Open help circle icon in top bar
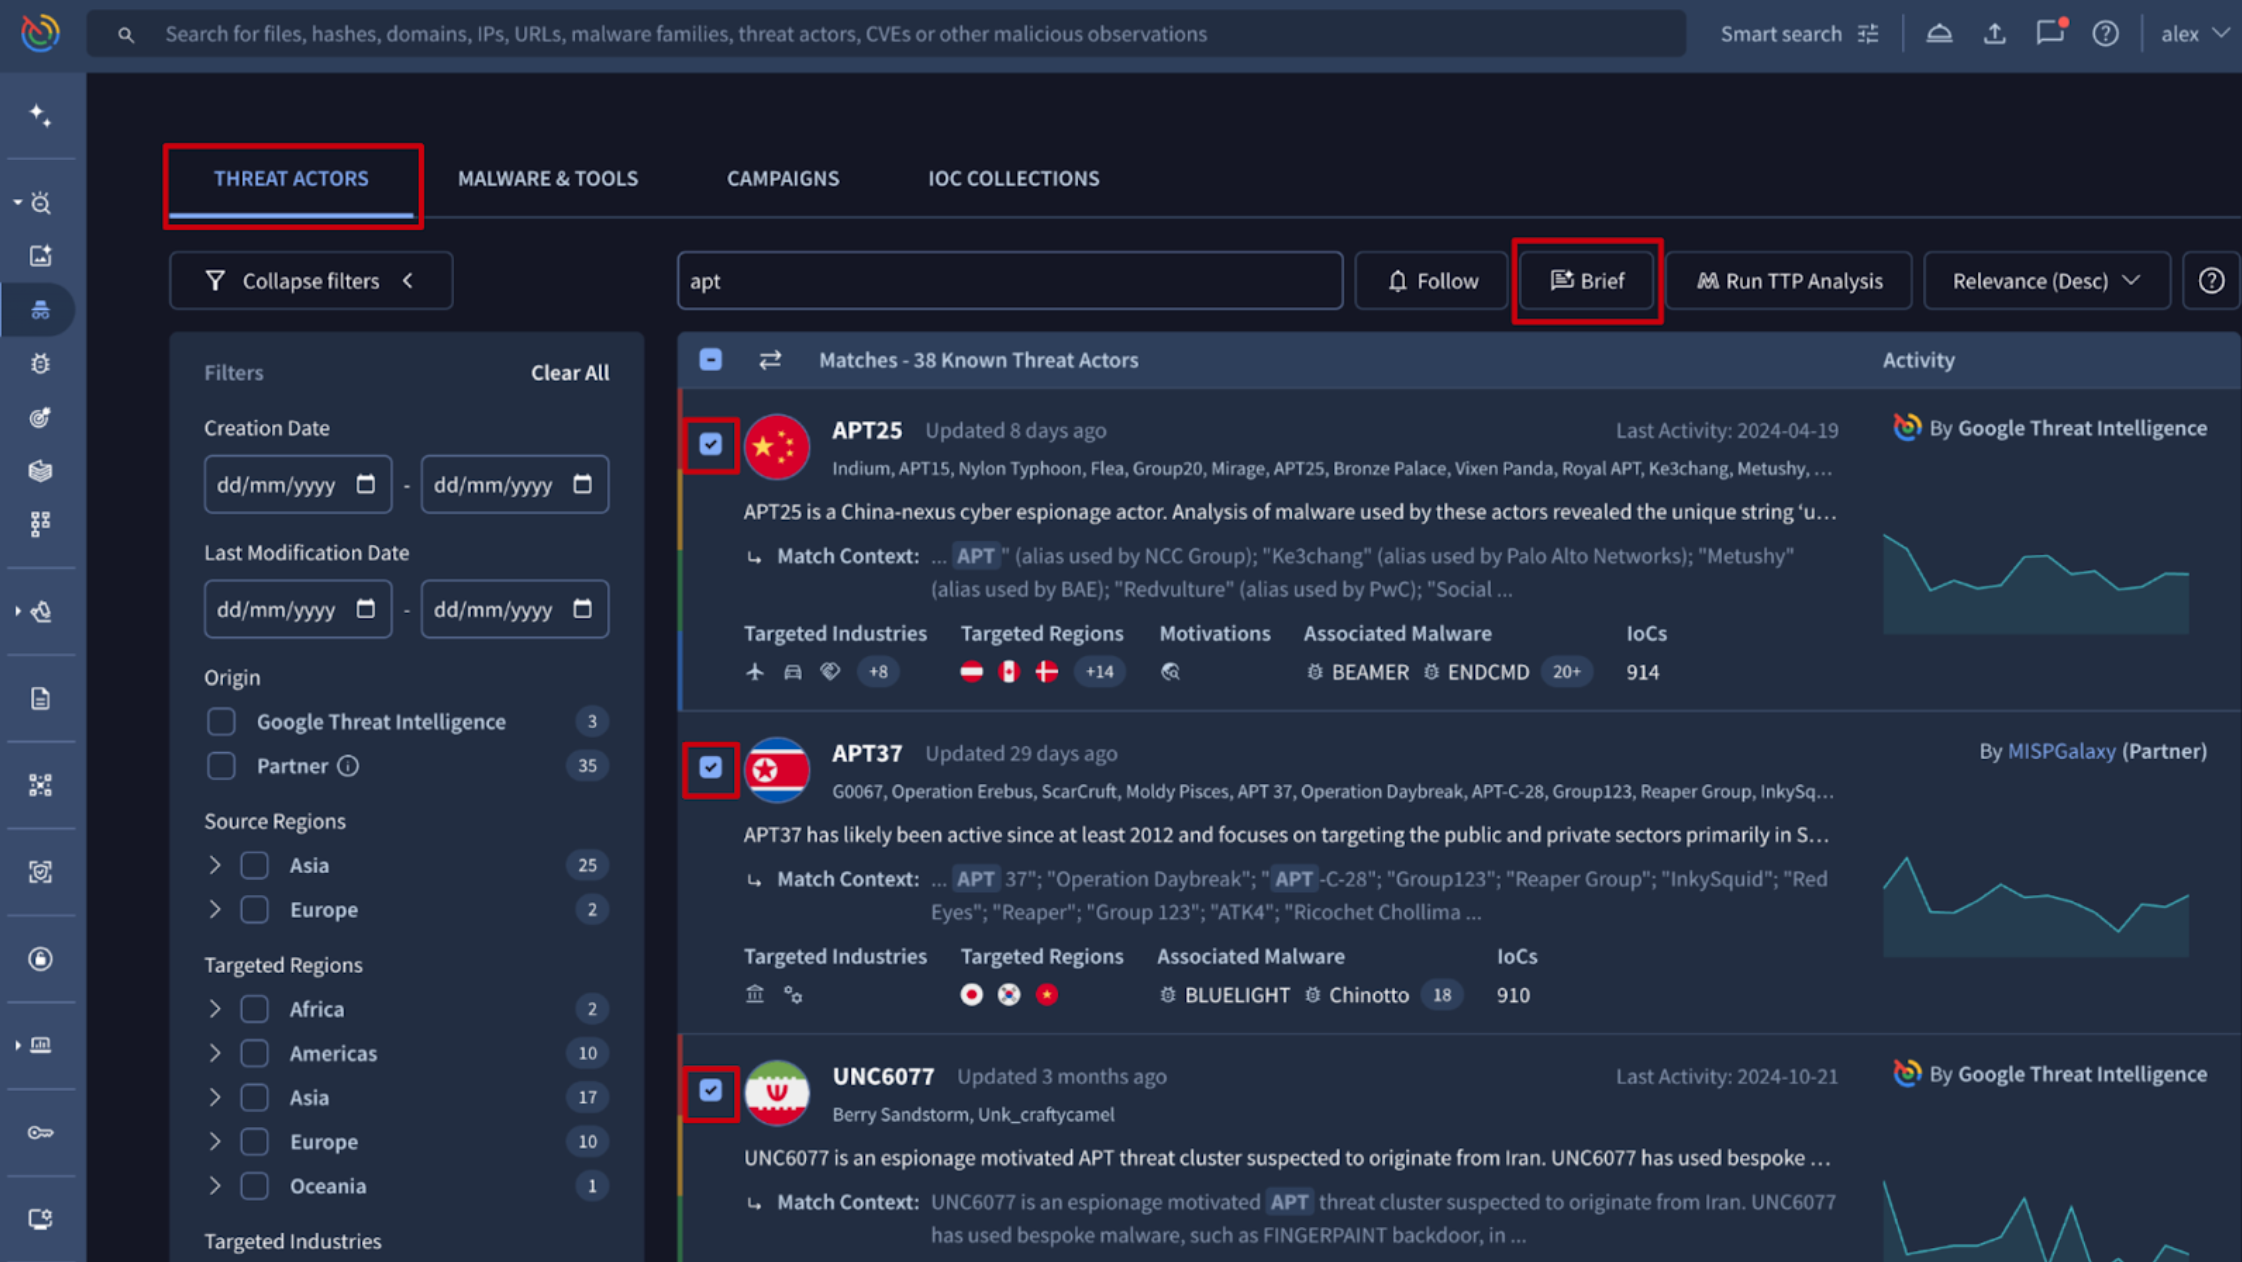 (2105, 34)
